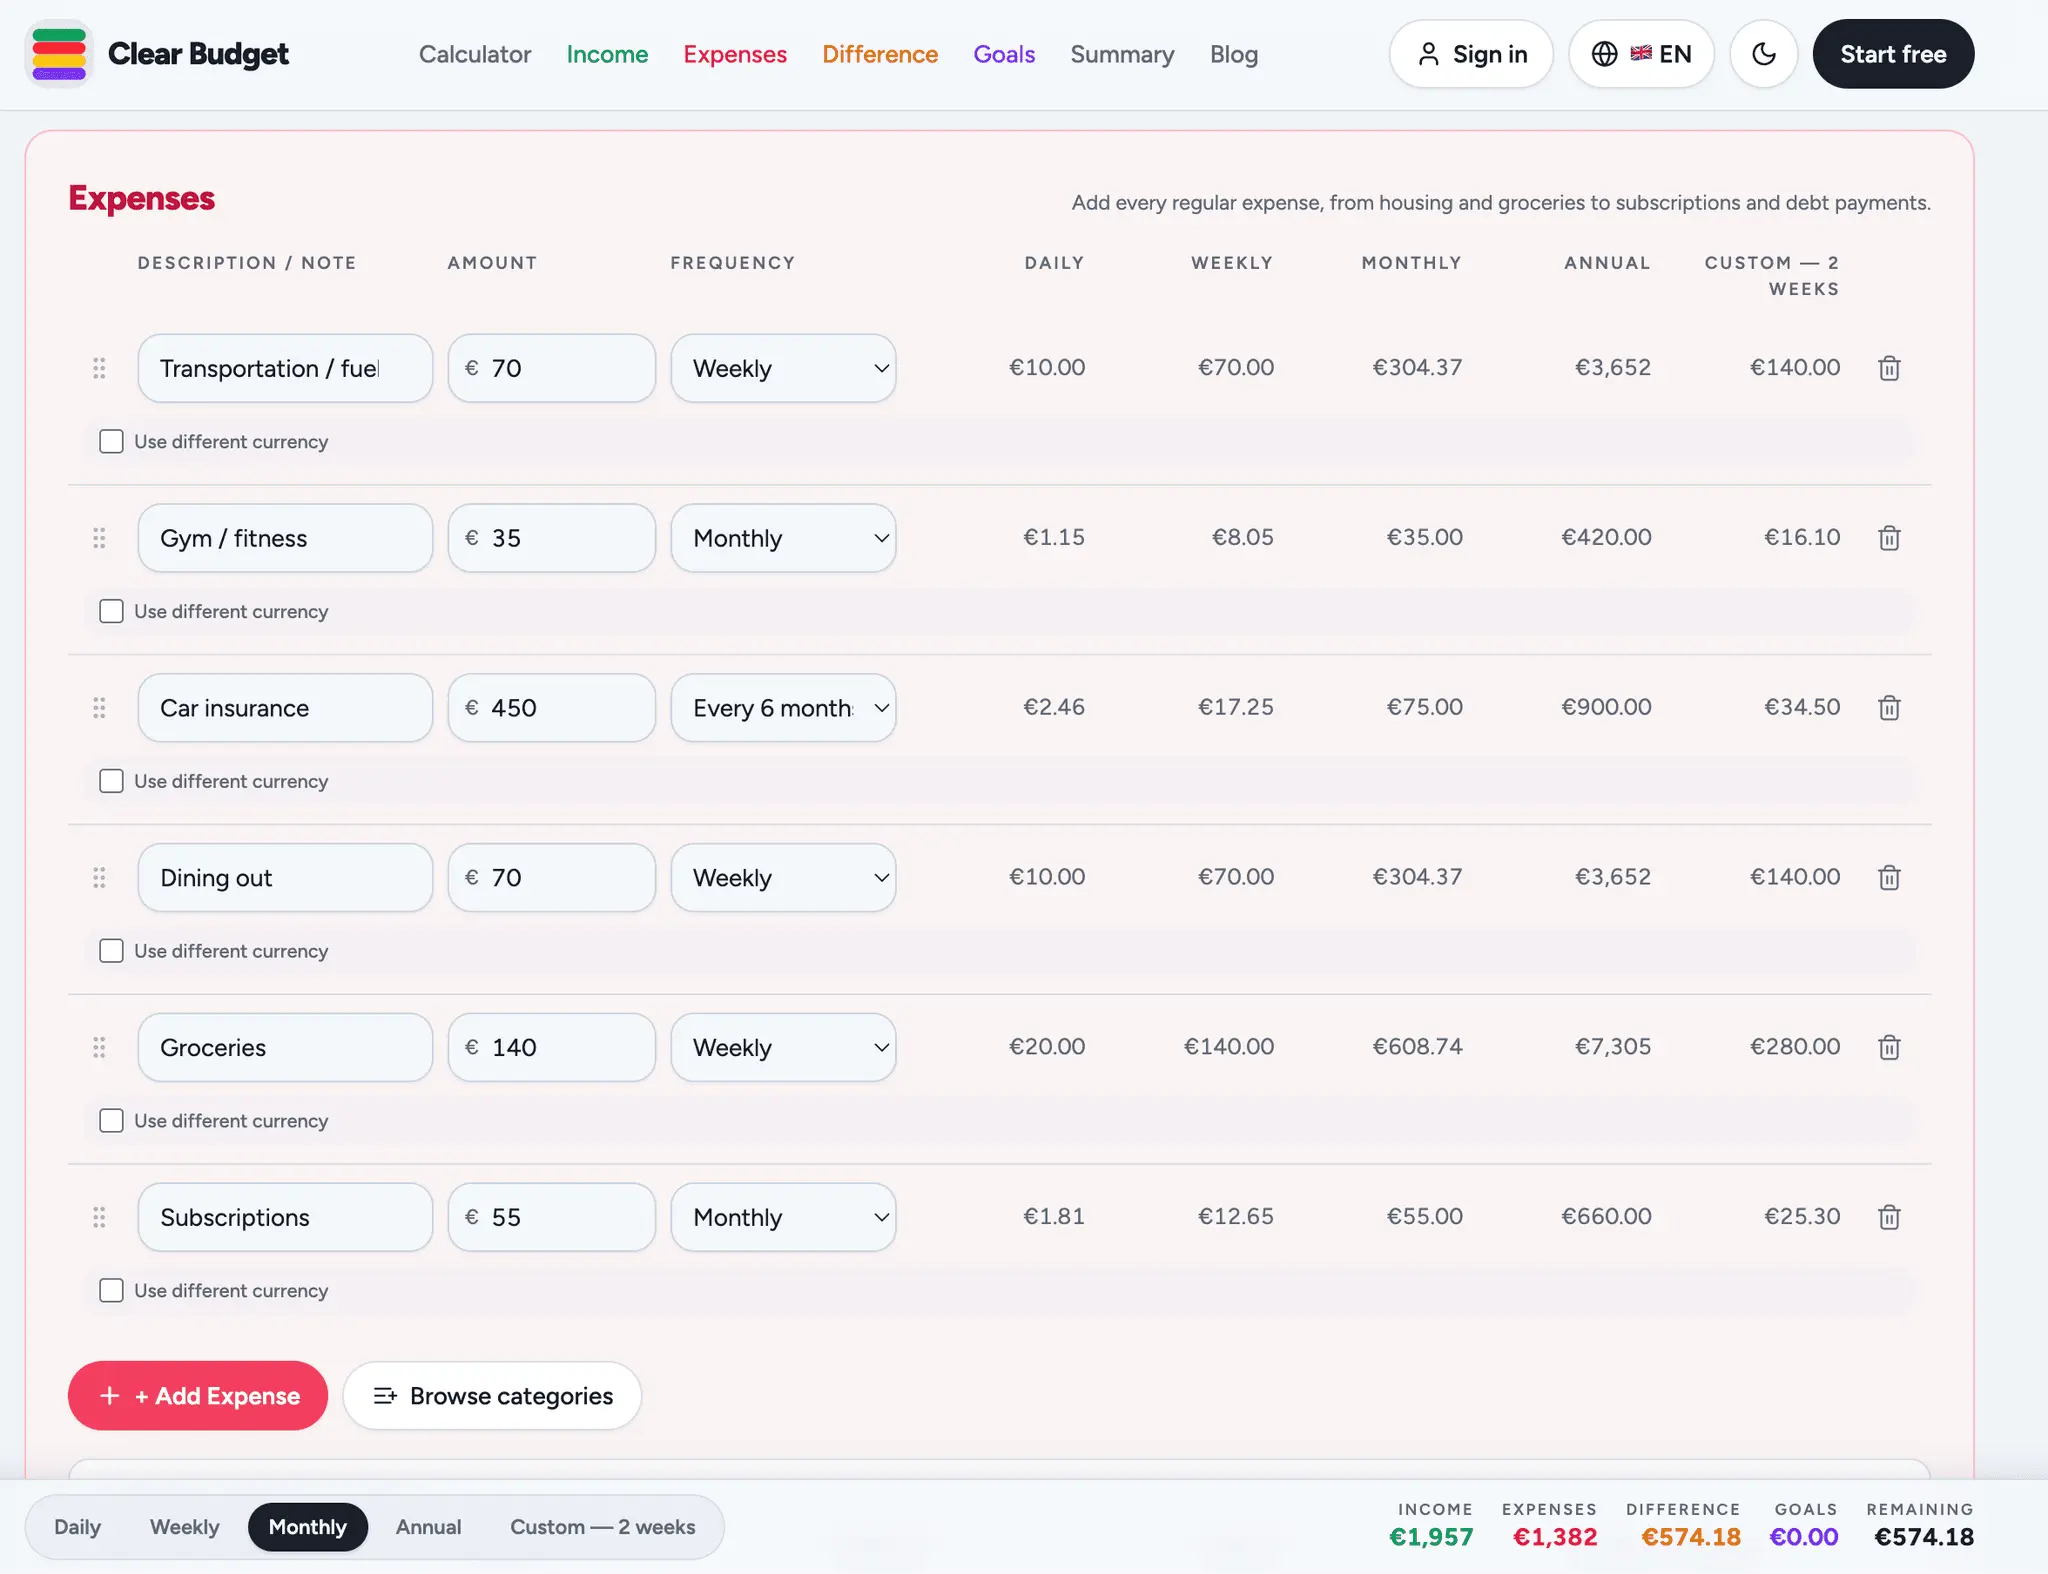Viewport: 2048px width, 1574px height.
Task: Enable different currency for Dining out
Action: click(111, 951)
